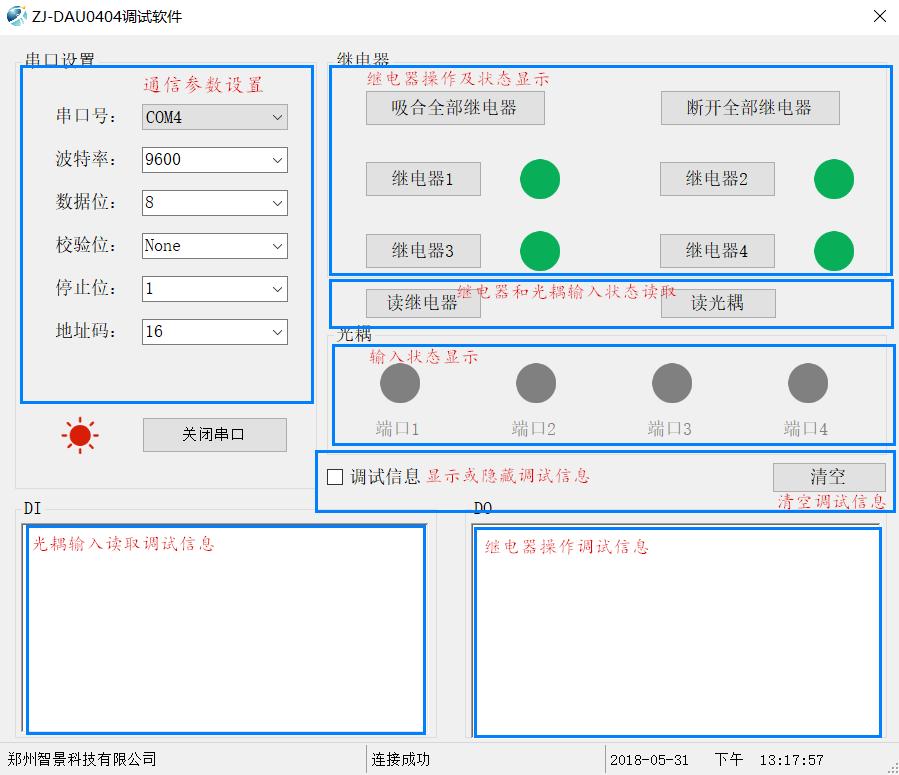
Task: Toggle the 继电器4 button
Action: tap(717, 251)
